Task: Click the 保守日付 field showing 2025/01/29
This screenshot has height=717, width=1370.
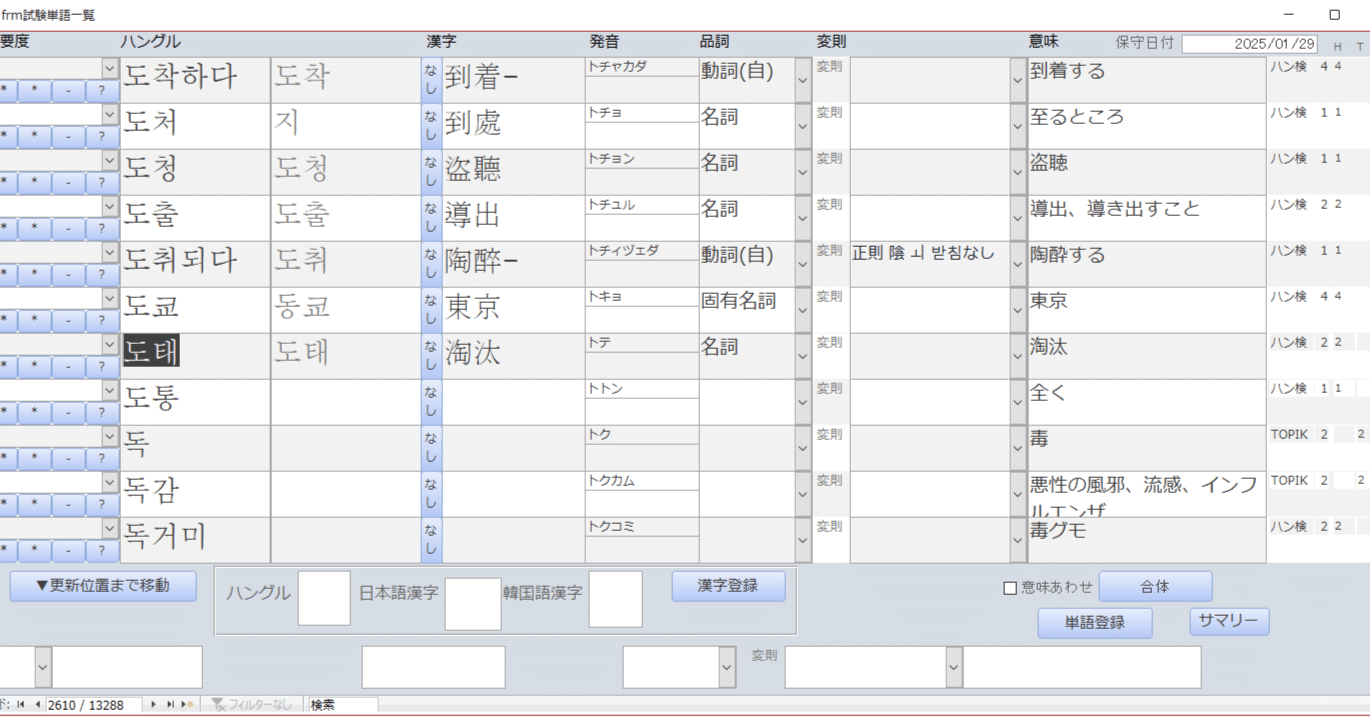Action: pyautogui.click(x=1250, y=44)
